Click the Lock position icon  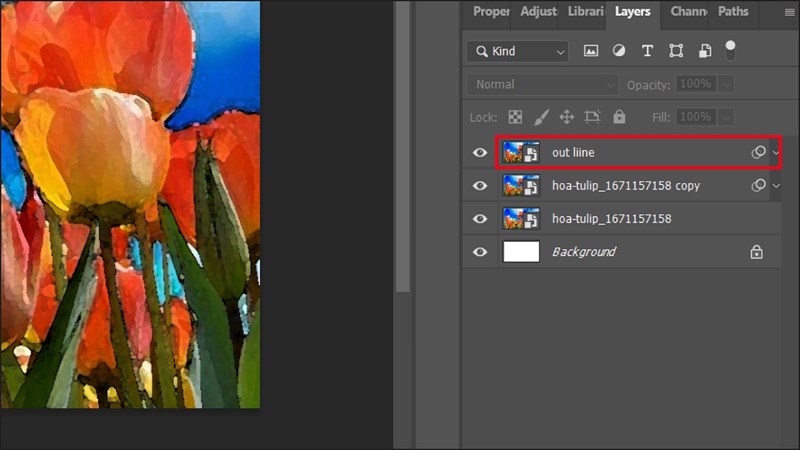pyautogui.click(x=567, y=117)
